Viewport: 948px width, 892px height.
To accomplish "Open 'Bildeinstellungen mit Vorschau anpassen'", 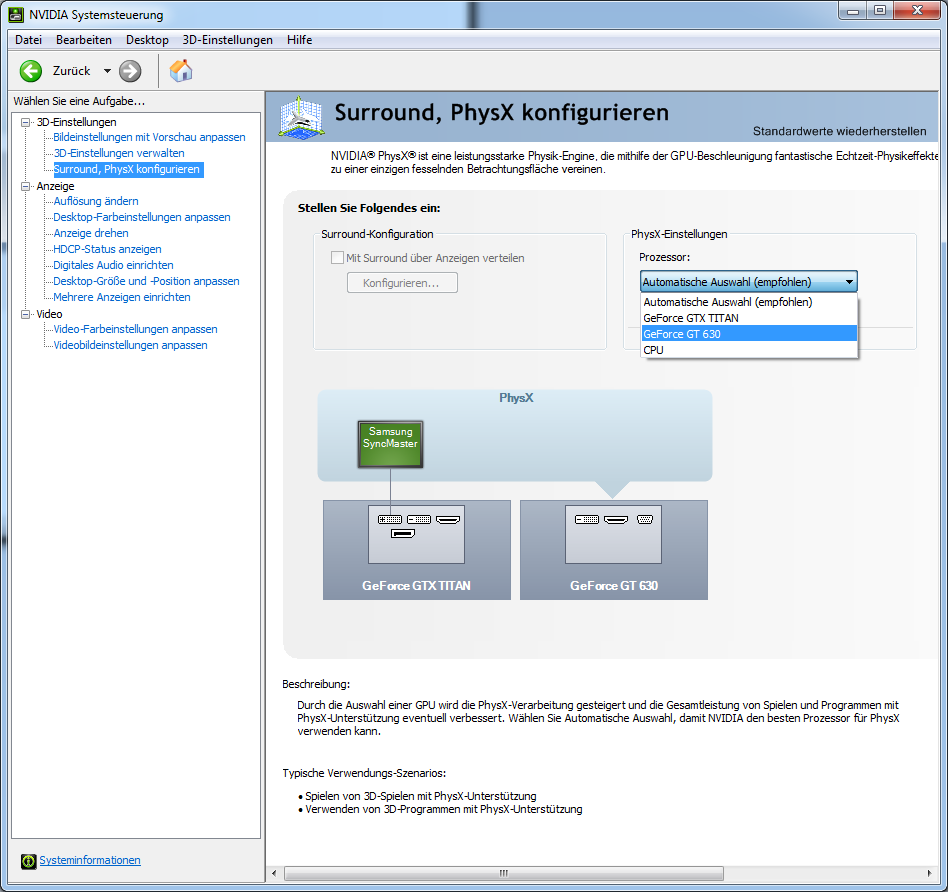I will tap(149, 137).
